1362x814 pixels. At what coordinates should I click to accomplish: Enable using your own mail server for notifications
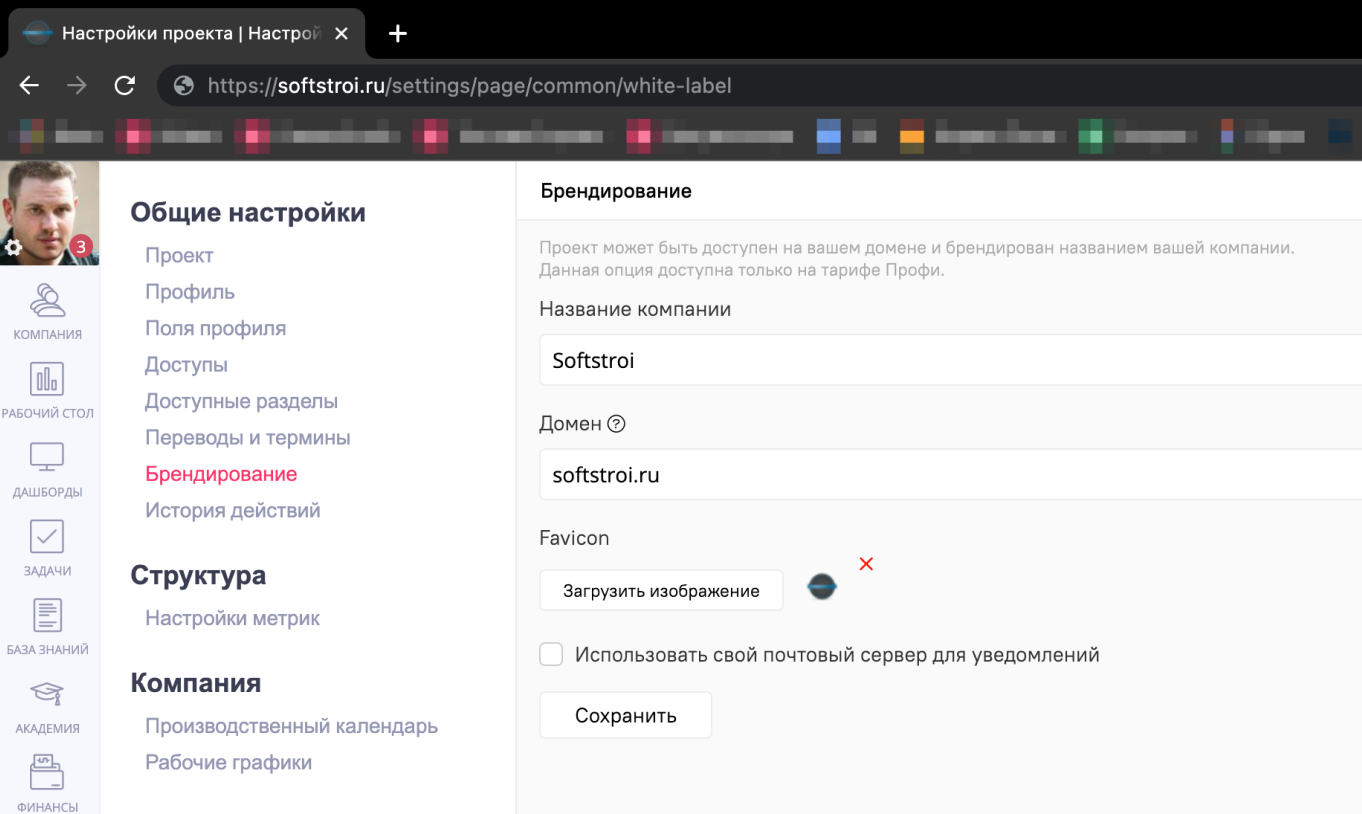[x=551, y=653]
